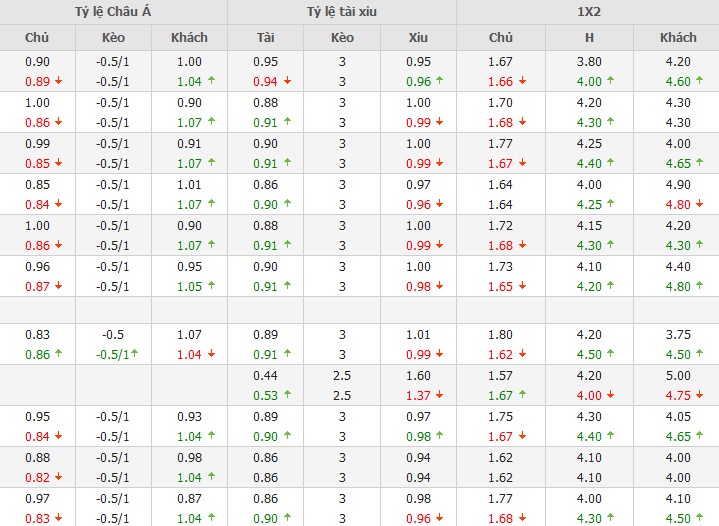Click the green up arrow next to 0.53
Viewport: 719px width, 526px height.
point(285,395)
